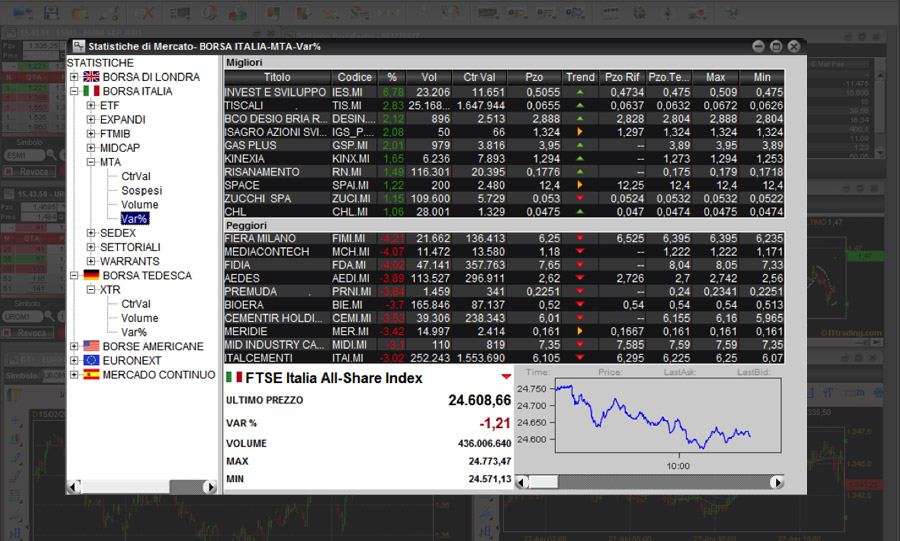
Task: Collapse the XTR node under Borsa Tedesca
Action: click(x=91, y=290)
